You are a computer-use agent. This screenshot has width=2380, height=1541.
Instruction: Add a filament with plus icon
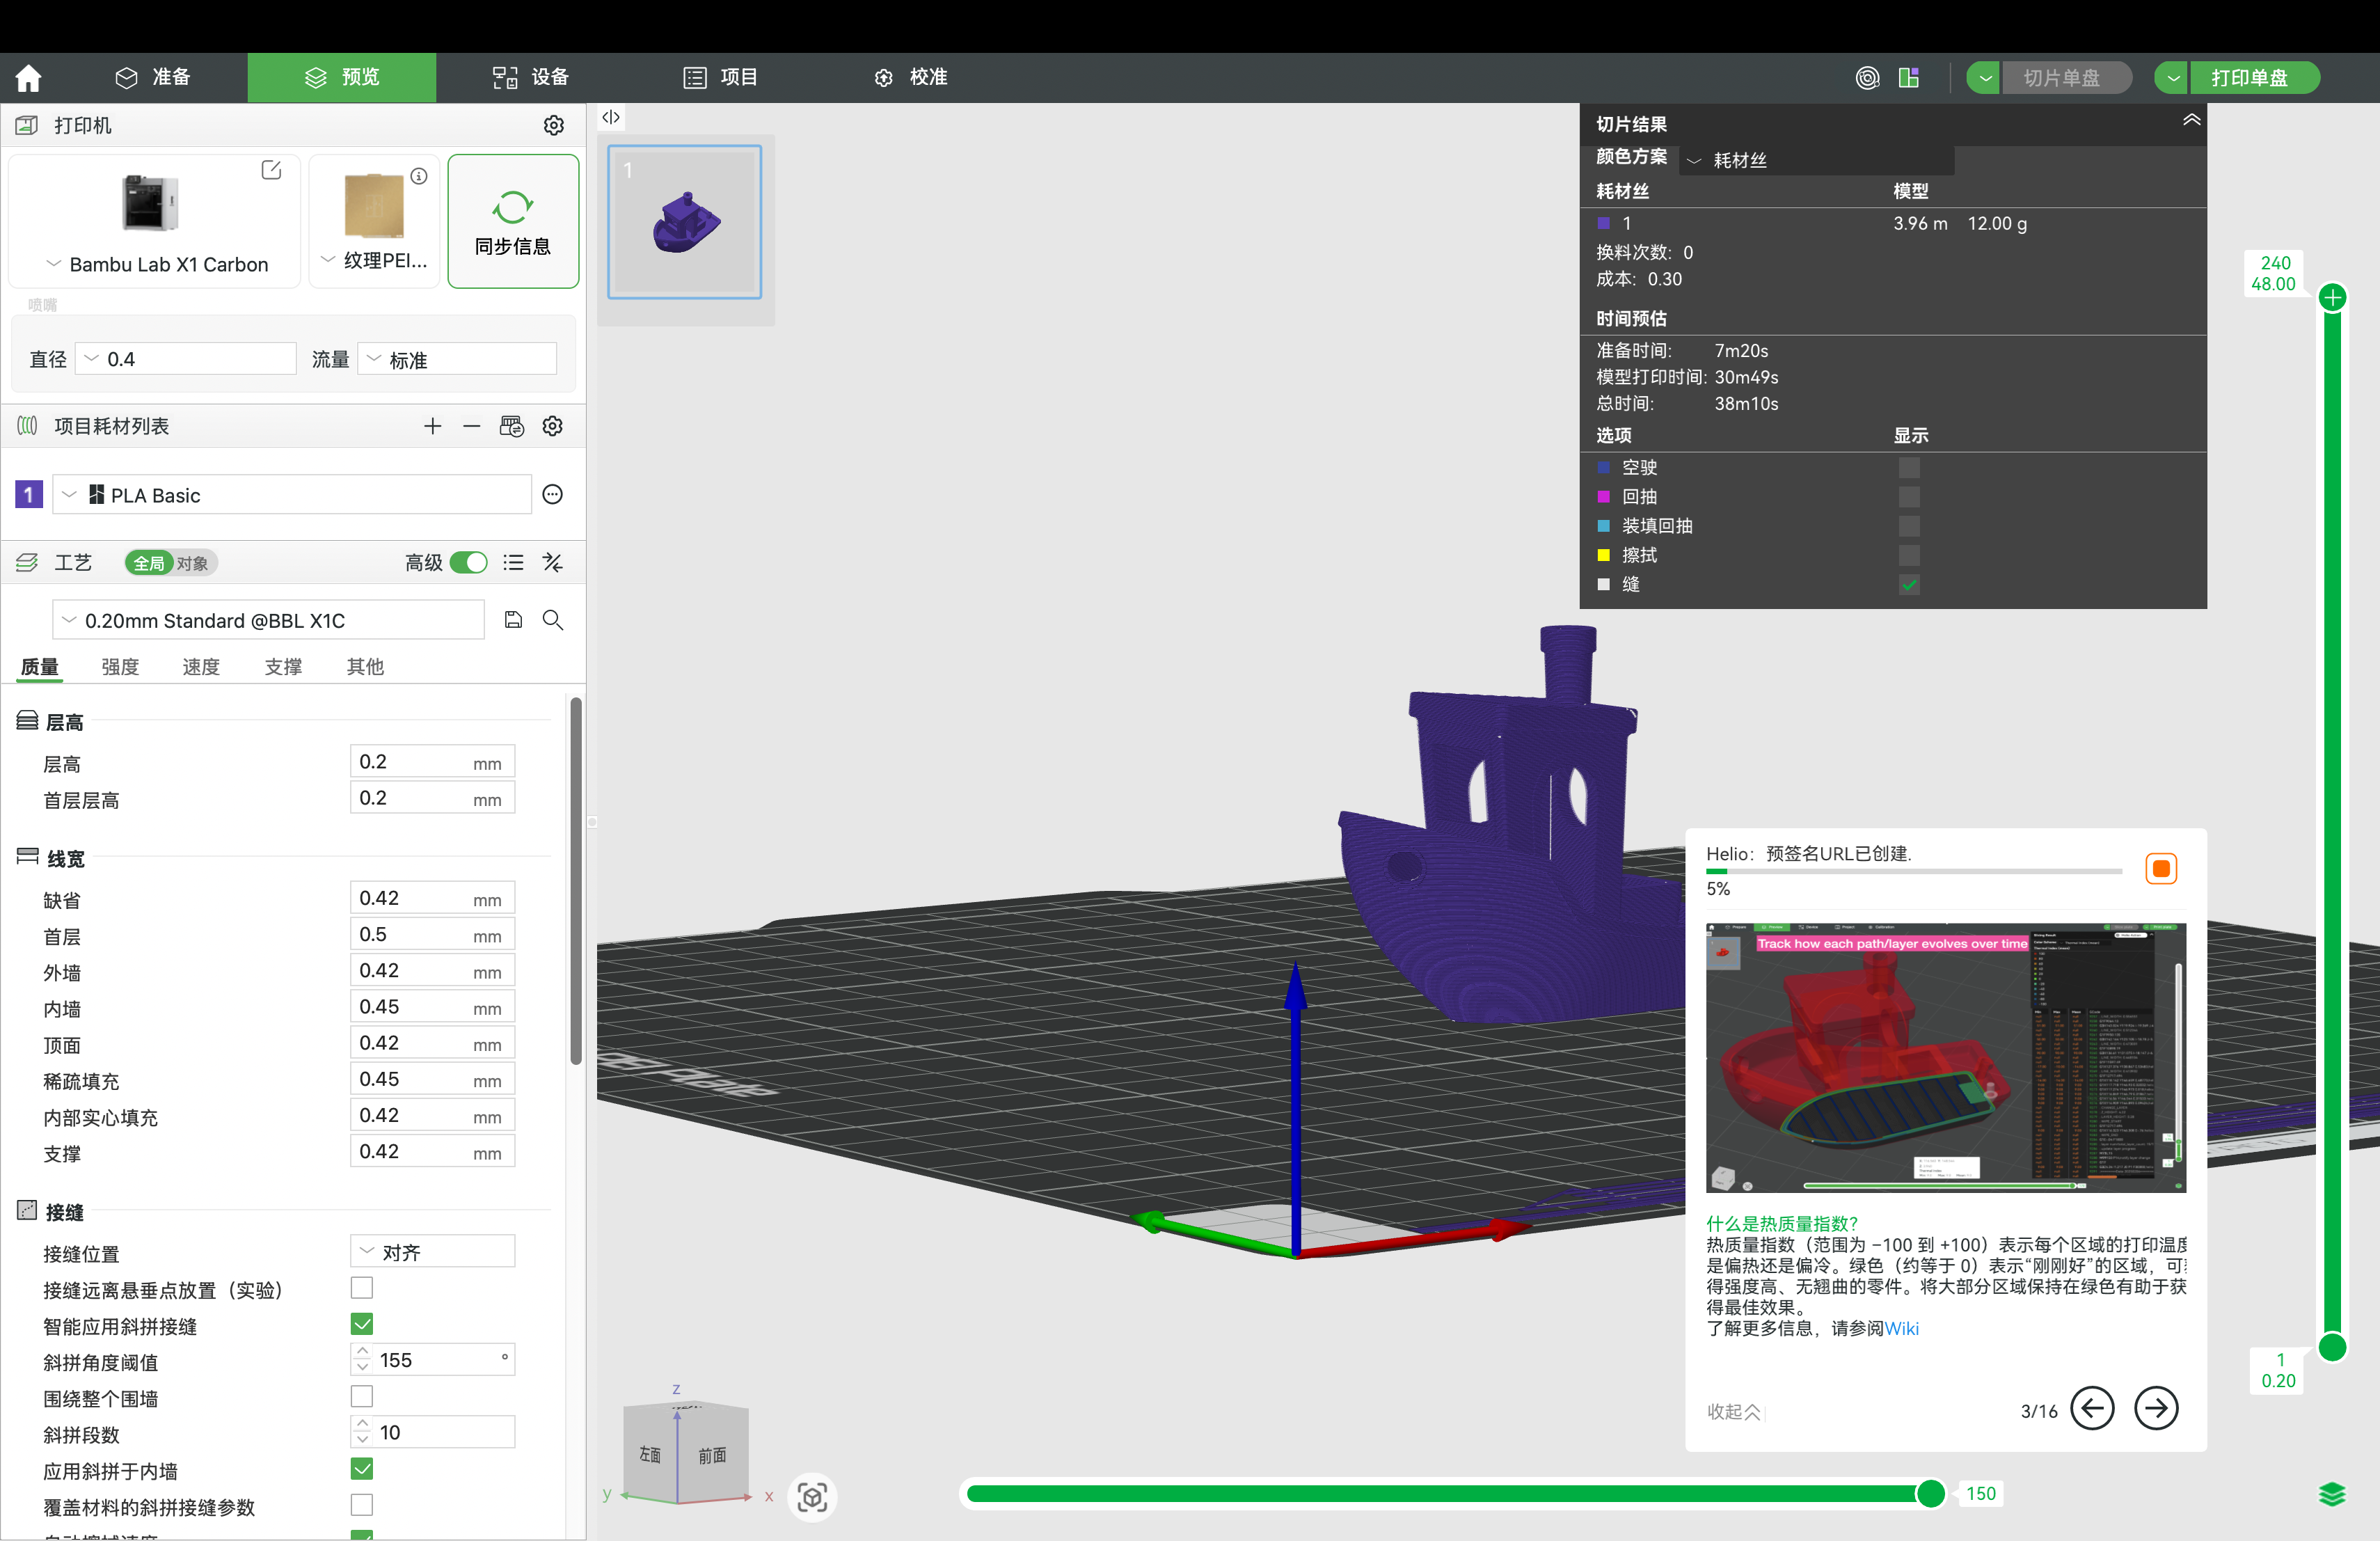pos(432,426)
